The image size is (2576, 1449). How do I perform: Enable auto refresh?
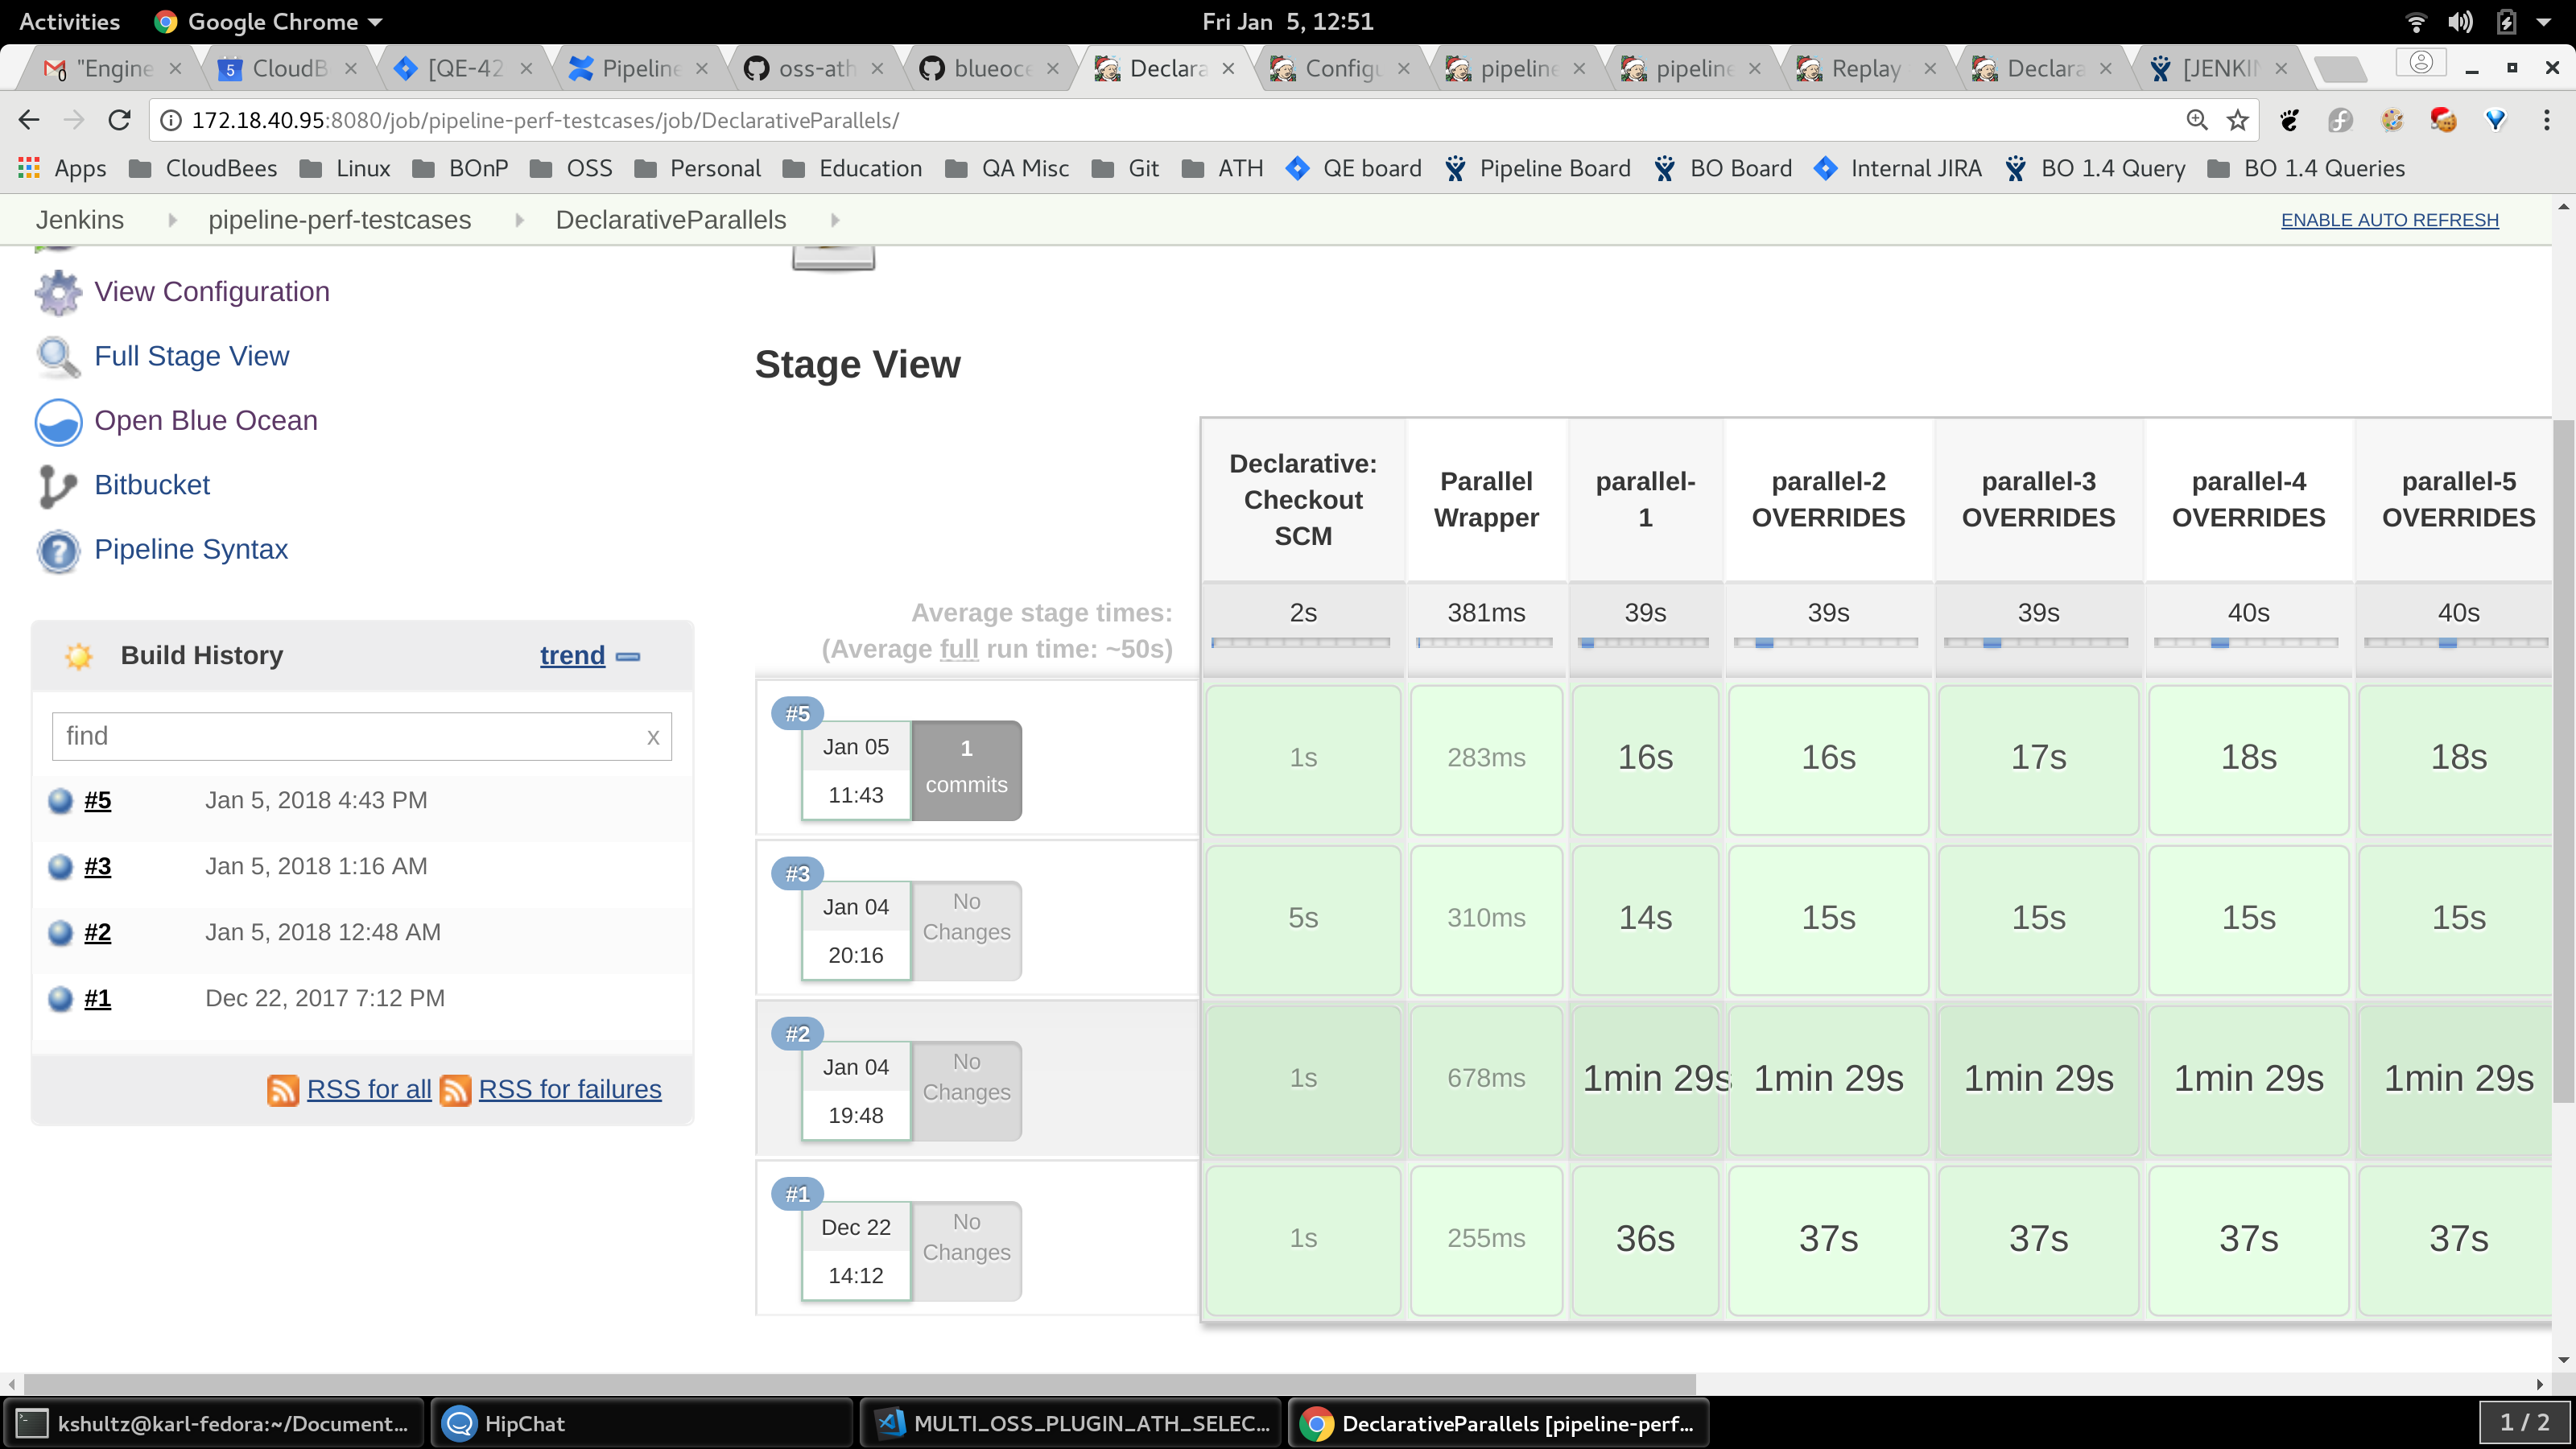pos(2389,220)
